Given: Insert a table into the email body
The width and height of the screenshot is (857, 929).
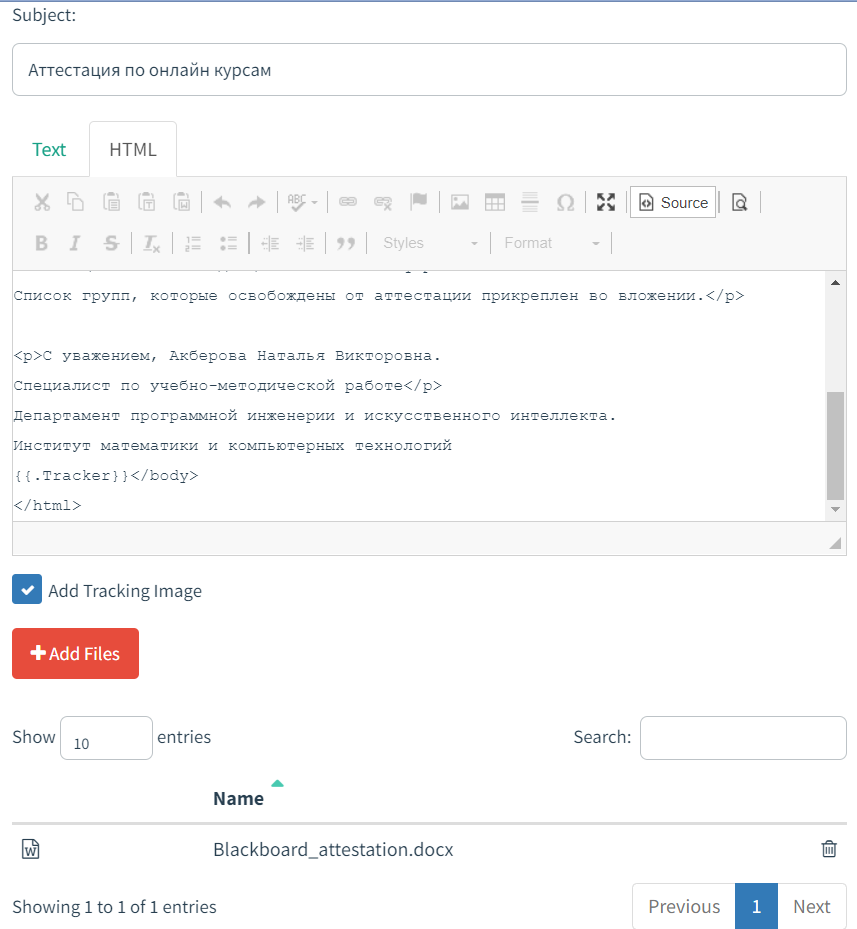Looking at the screenshot, I should click(x=494, y=202).
